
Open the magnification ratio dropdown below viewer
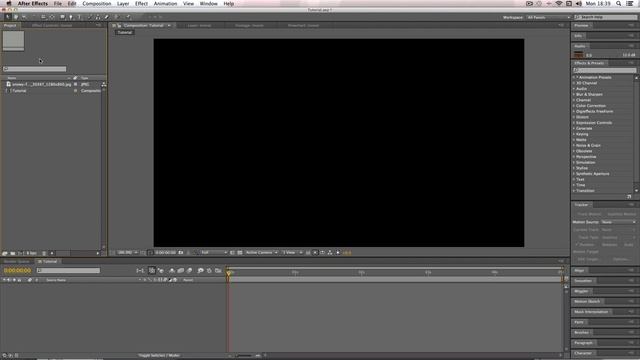(128, 253)
